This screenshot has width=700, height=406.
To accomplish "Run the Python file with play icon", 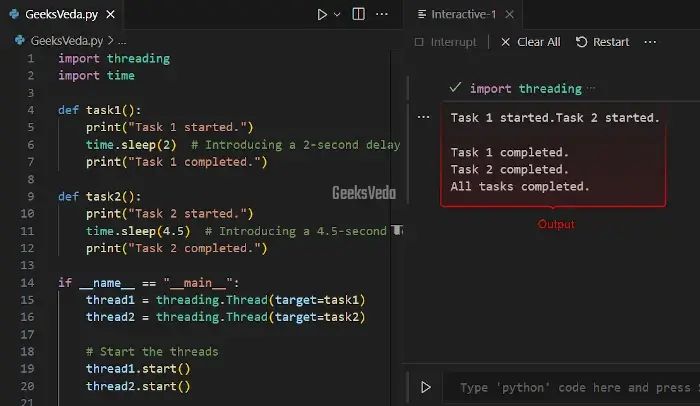I will click(x=322, y=14).
